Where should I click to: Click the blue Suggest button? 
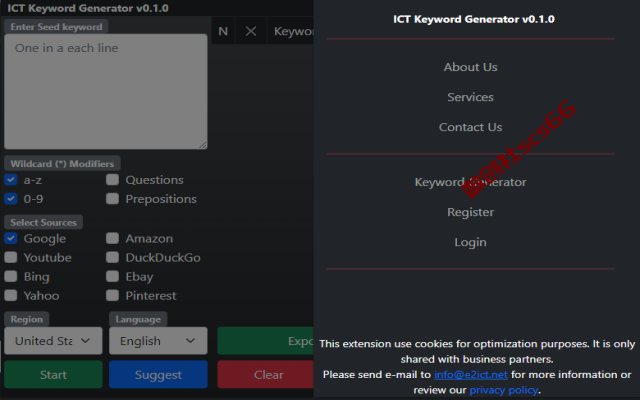(x=158, y=374)
